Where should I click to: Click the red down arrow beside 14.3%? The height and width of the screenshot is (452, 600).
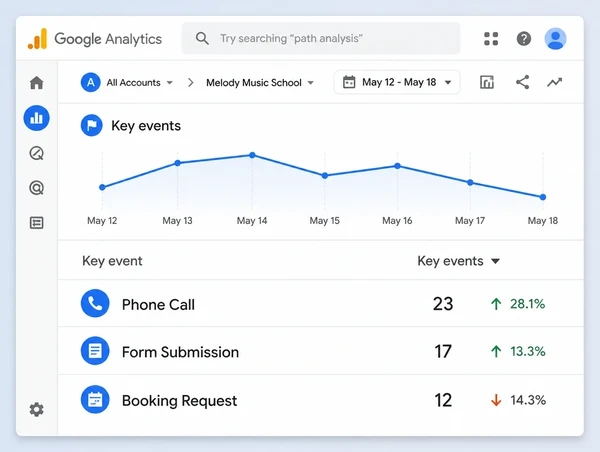point(496,400)
